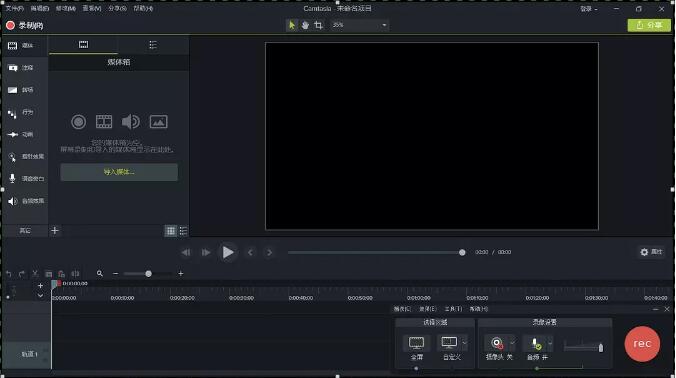This screenshot has width=676, height=378.
Task: Expand the track options chevron below the plus
Action: (40, 296)
